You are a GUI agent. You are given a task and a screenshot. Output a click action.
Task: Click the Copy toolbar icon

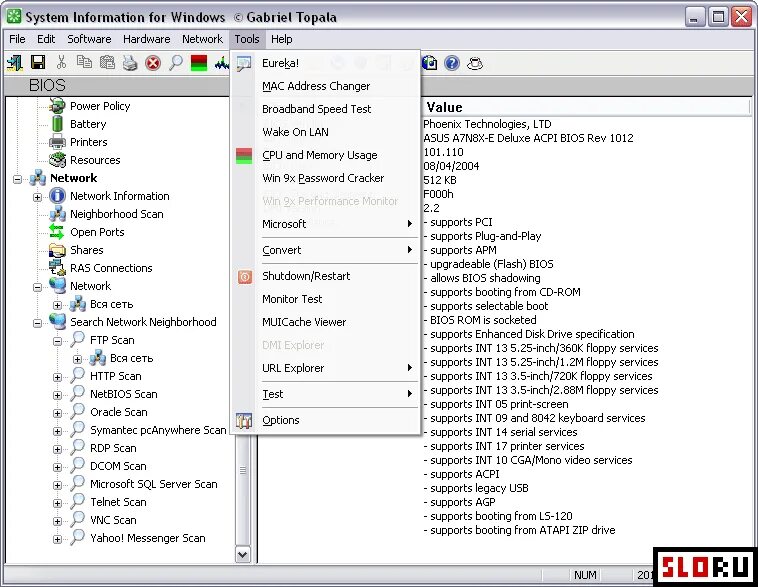pos(84,63)
